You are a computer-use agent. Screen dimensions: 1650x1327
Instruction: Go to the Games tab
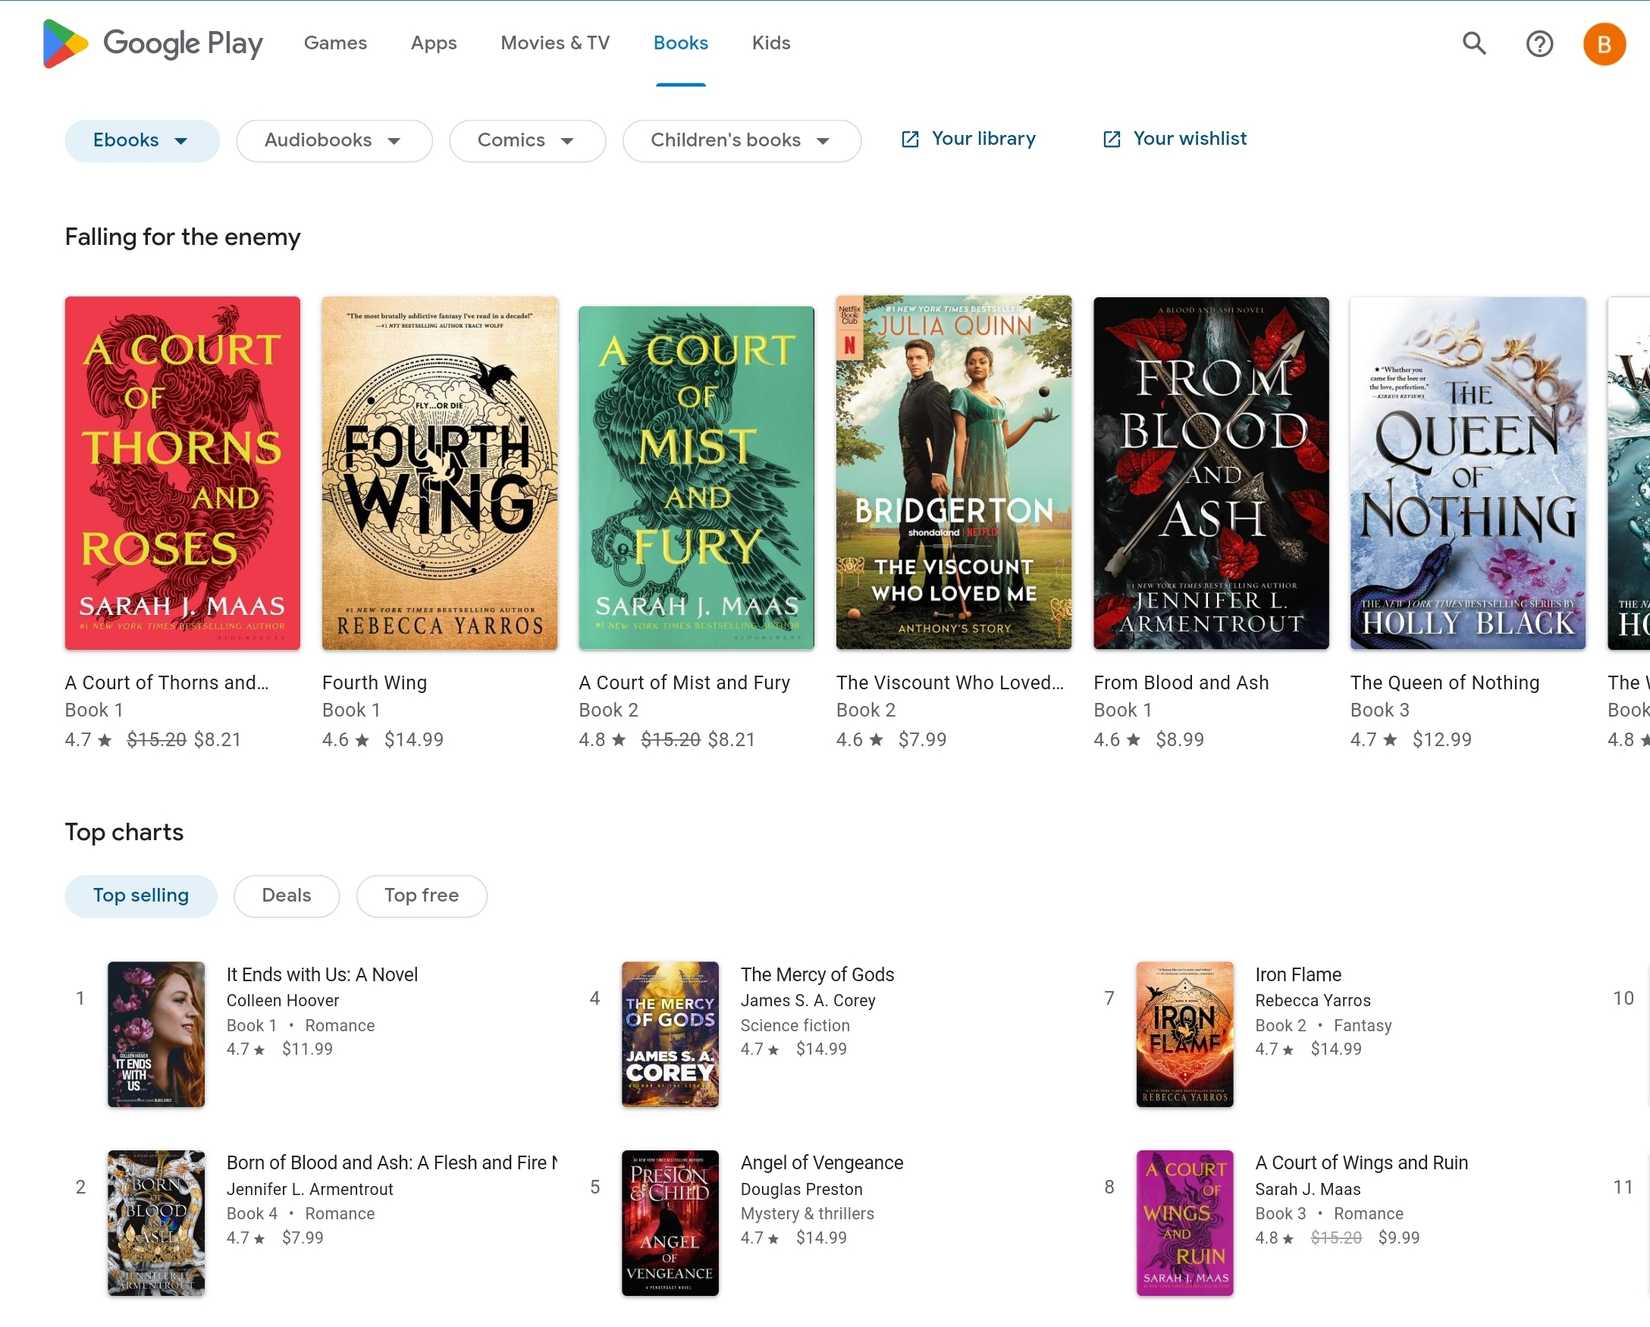(x=335, y=43)
